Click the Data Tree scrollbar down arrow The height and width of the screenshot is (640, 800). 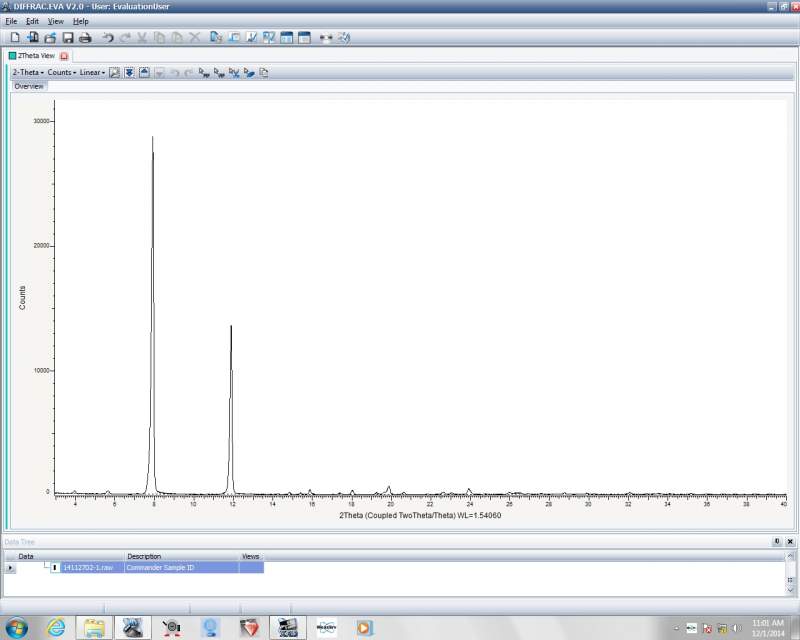[790, 589]
